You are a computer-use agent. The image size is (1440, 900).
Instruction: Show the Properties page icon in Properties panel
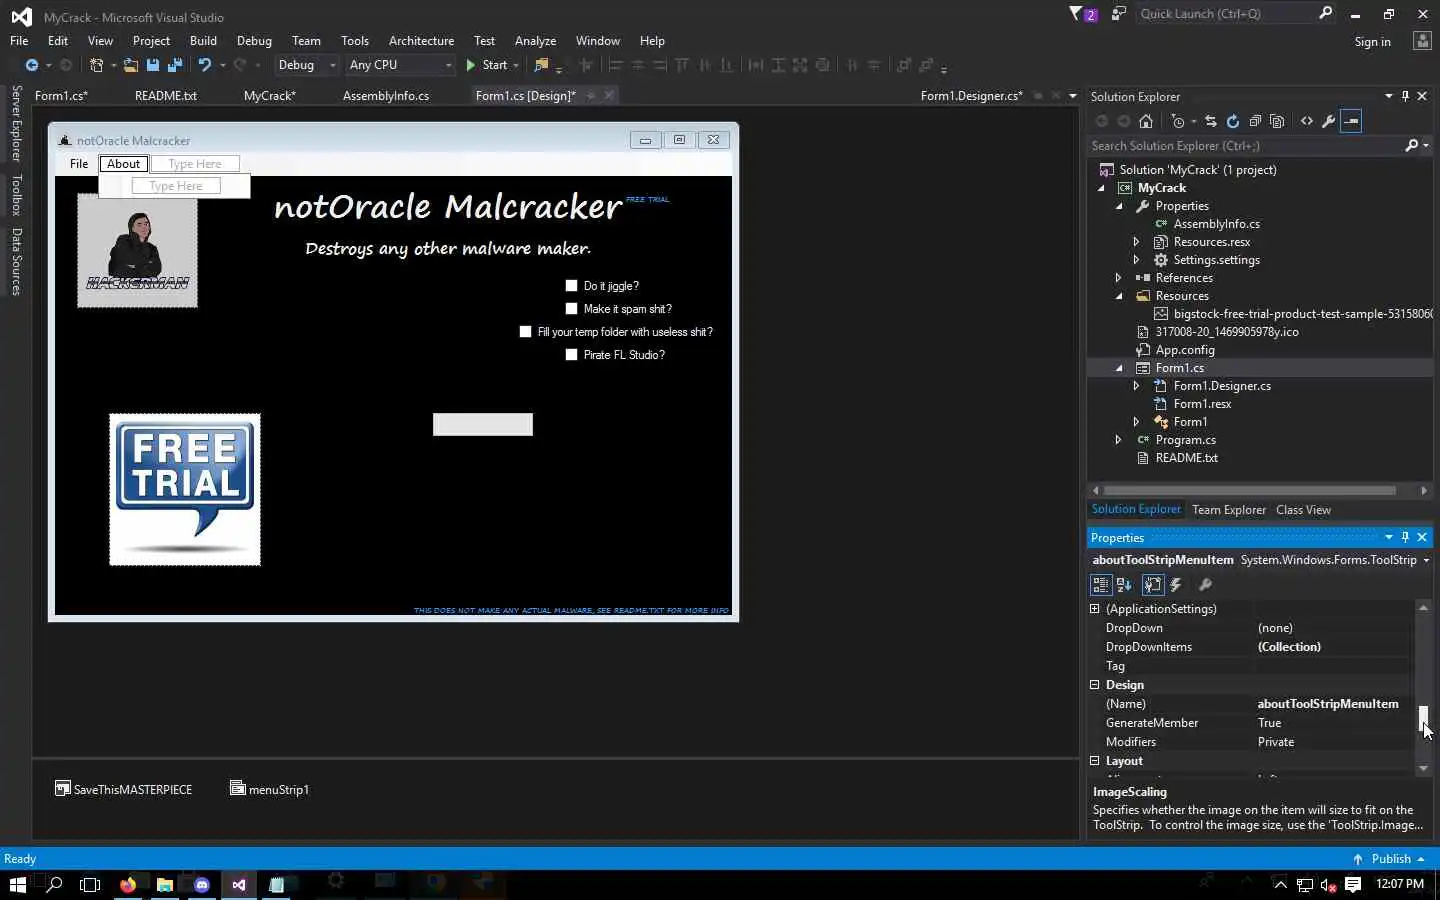point(1153,585)
